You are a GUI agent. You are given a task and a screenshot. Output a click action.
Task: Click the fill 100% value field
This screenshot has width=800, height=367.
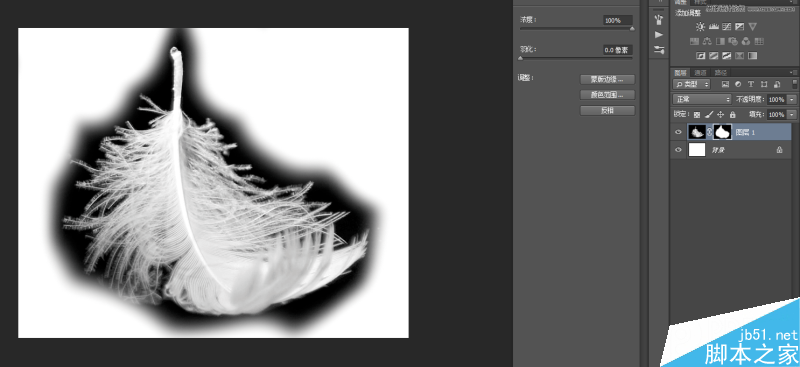(x=776, y=115)
